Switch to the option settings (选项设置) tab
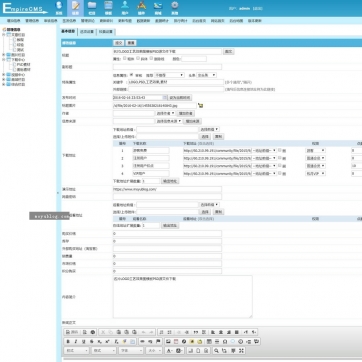Viewport: 362px width, 362px height. (87, 32)
